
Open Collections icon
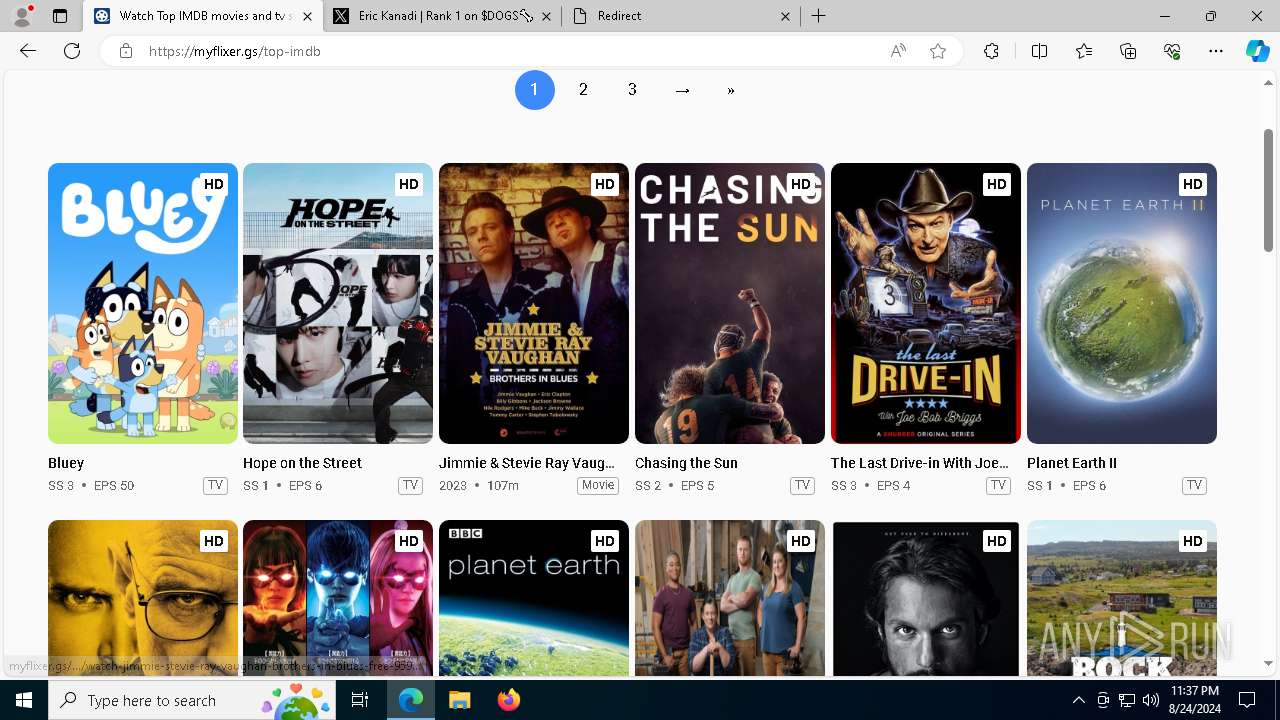coord(1128,51)
